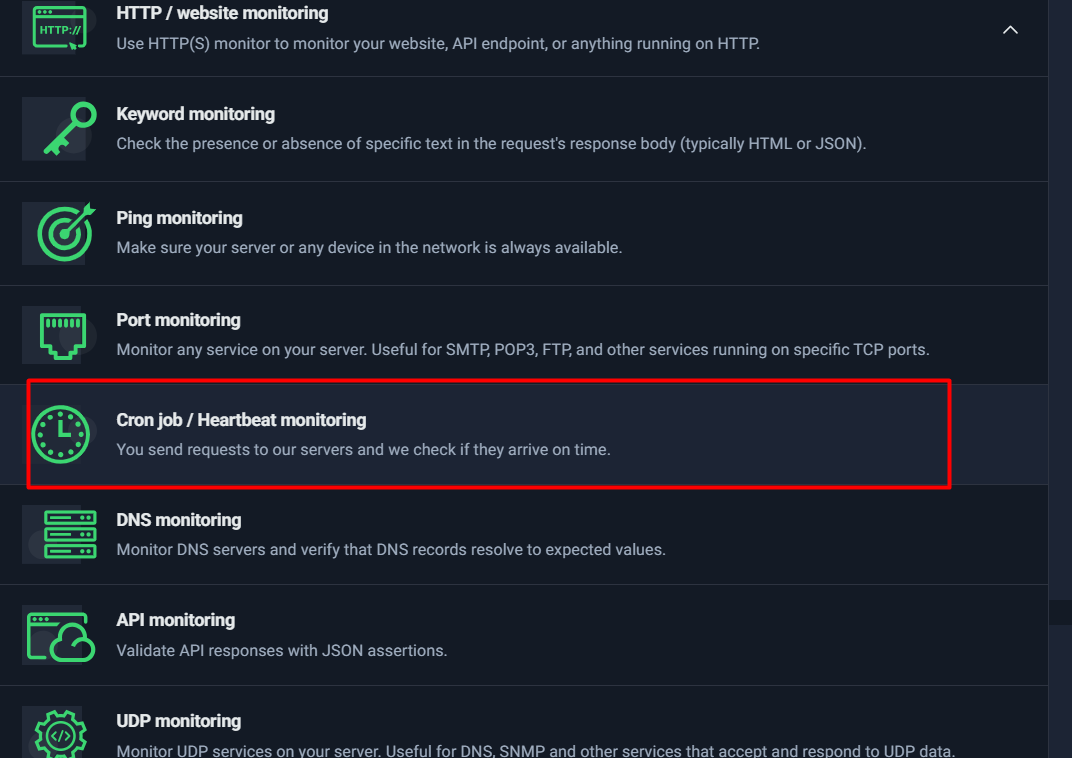This screenshot has height=758, width=1072.
Task: Choose the Port monitoring title
Action: click(x=178, y=320)
